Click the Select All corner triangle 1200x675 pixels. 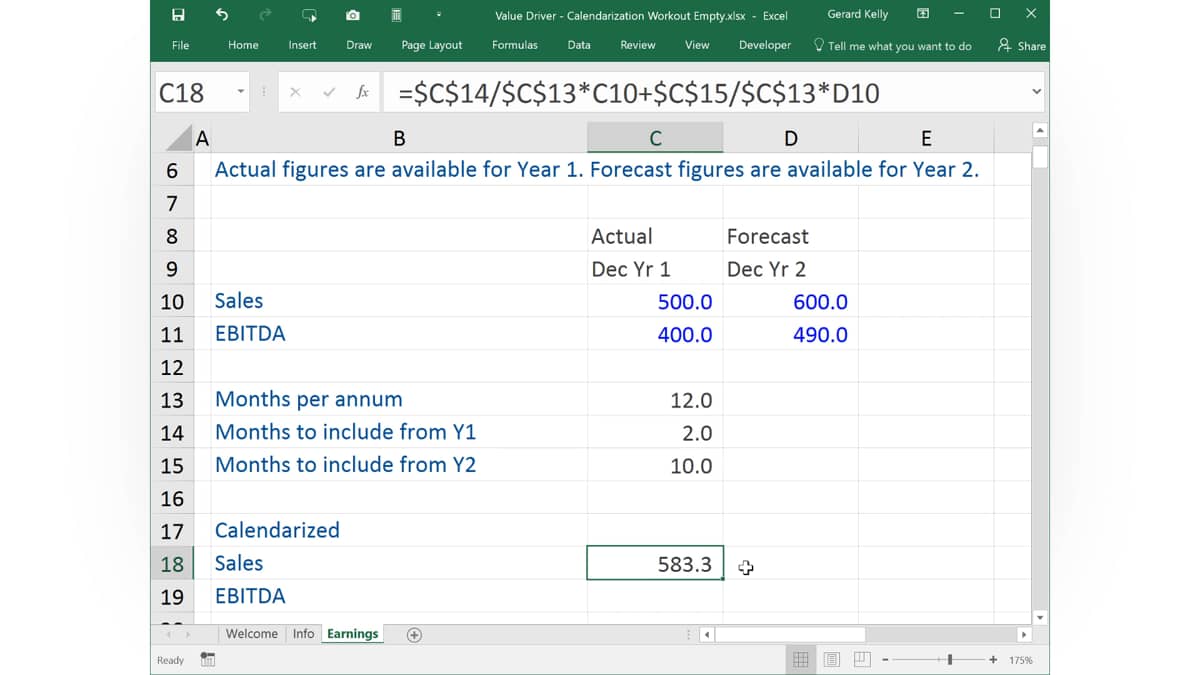tap(177, 138)
